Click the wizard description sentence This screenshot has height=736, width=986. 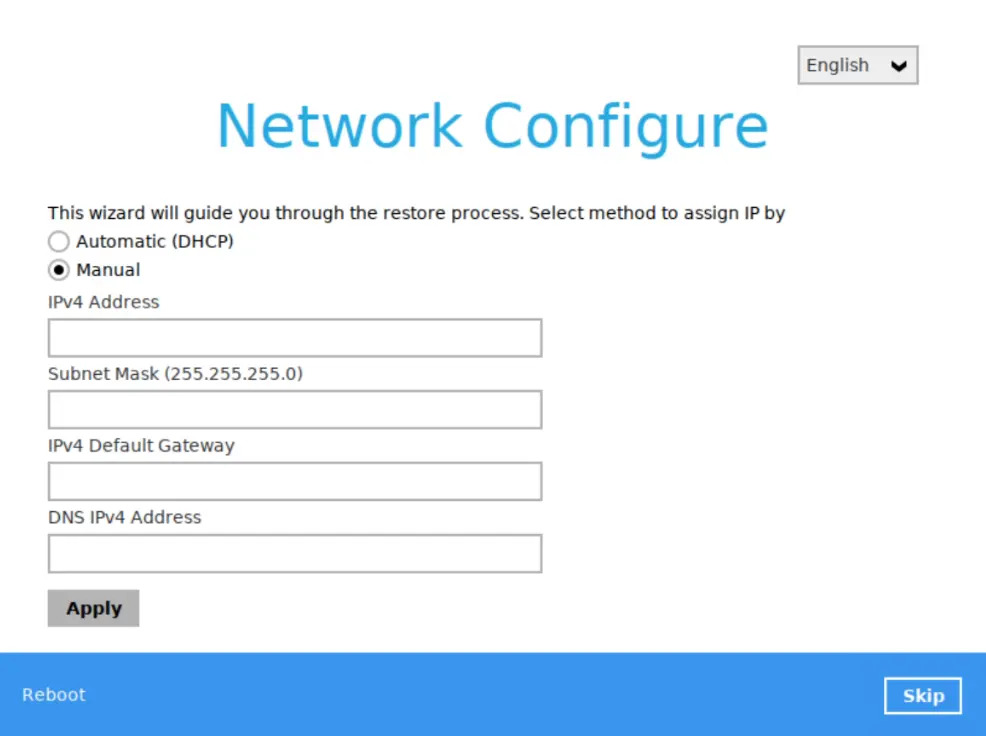pos(416,213)
